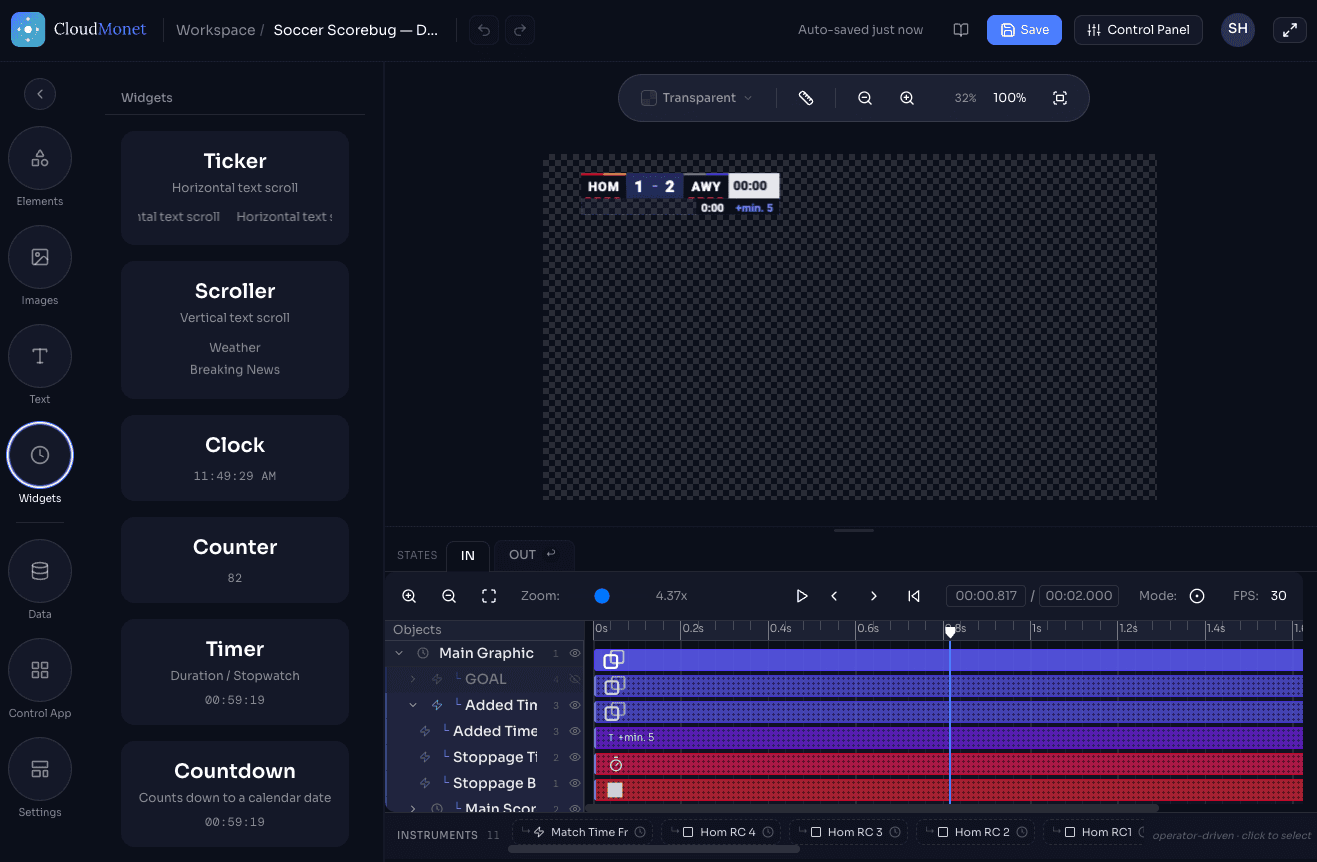Screen dimensions: 1317x862
Task: Select the Hom RC 4 instrument
Action: [x=722, y=832]
